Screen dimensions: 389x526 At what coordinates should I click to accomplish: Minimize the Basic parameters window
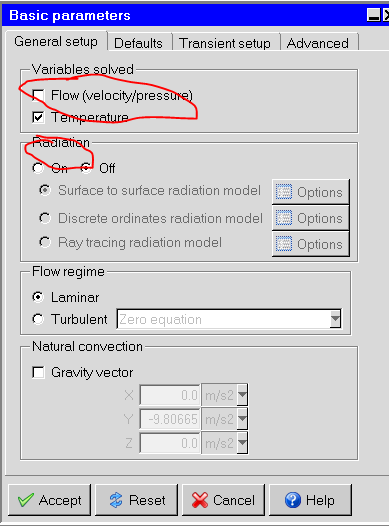374,15
